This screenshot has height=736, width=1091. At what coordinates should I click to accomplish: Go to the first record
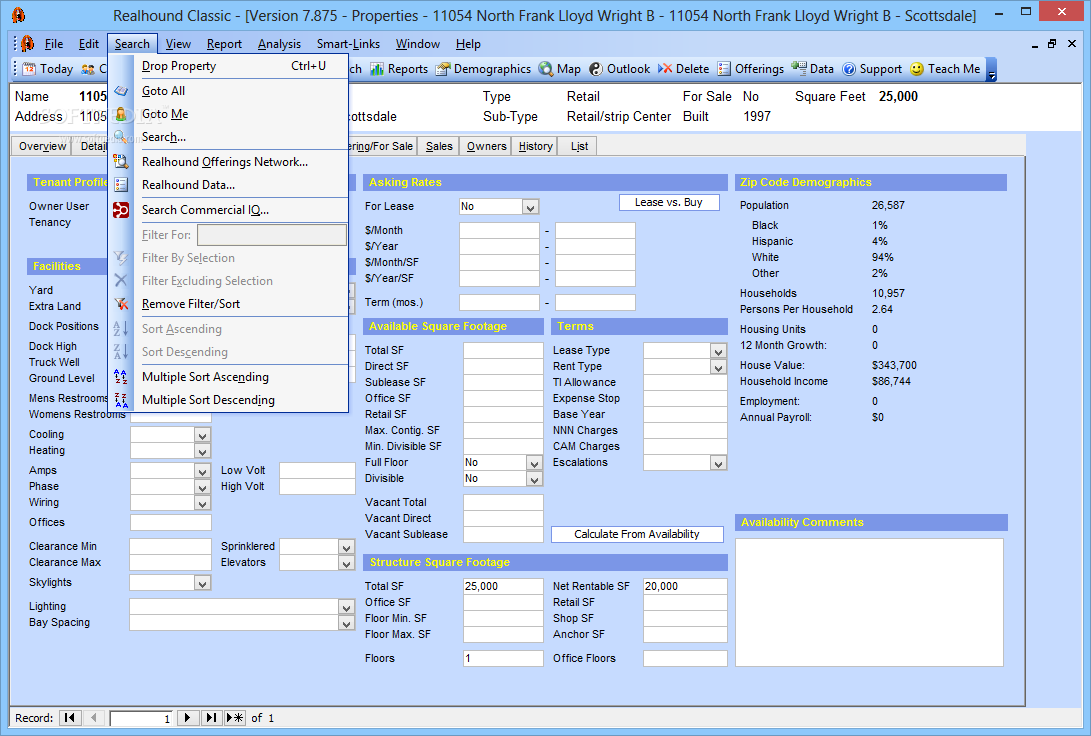tap(70, 718)
